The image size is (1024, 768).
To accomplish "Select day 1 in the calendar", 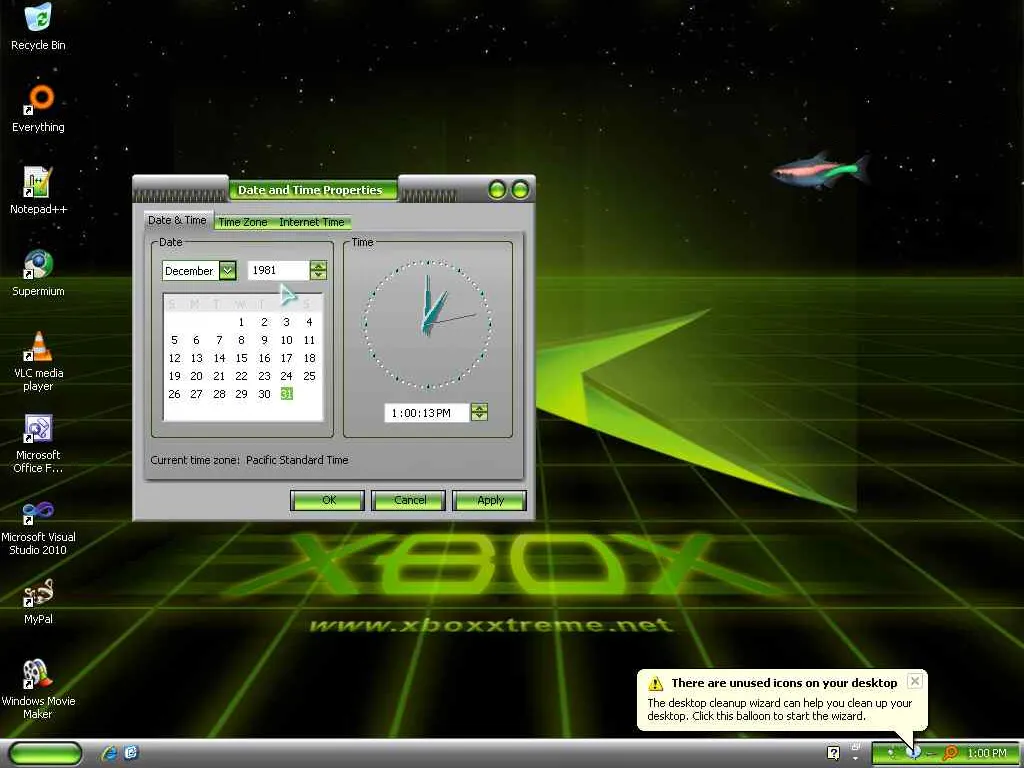I will [x=241, y=322].
